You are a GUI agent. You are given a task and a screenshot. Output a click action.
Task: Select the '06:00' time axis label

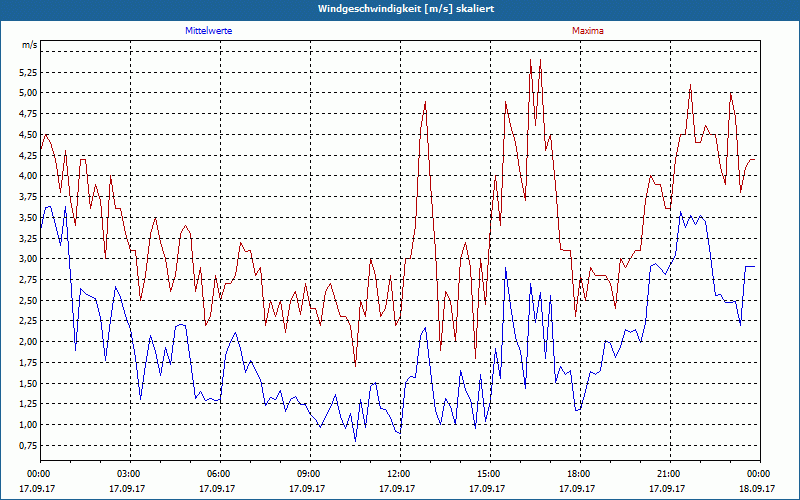tap(220, 474)
